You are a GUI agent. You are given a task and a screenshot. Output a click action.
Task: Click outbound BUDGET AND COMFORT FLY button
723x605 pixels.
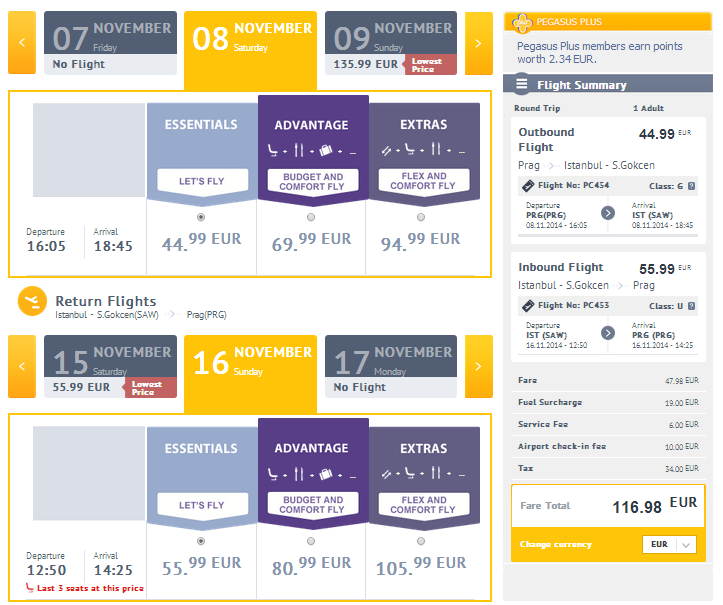point(313,181)
